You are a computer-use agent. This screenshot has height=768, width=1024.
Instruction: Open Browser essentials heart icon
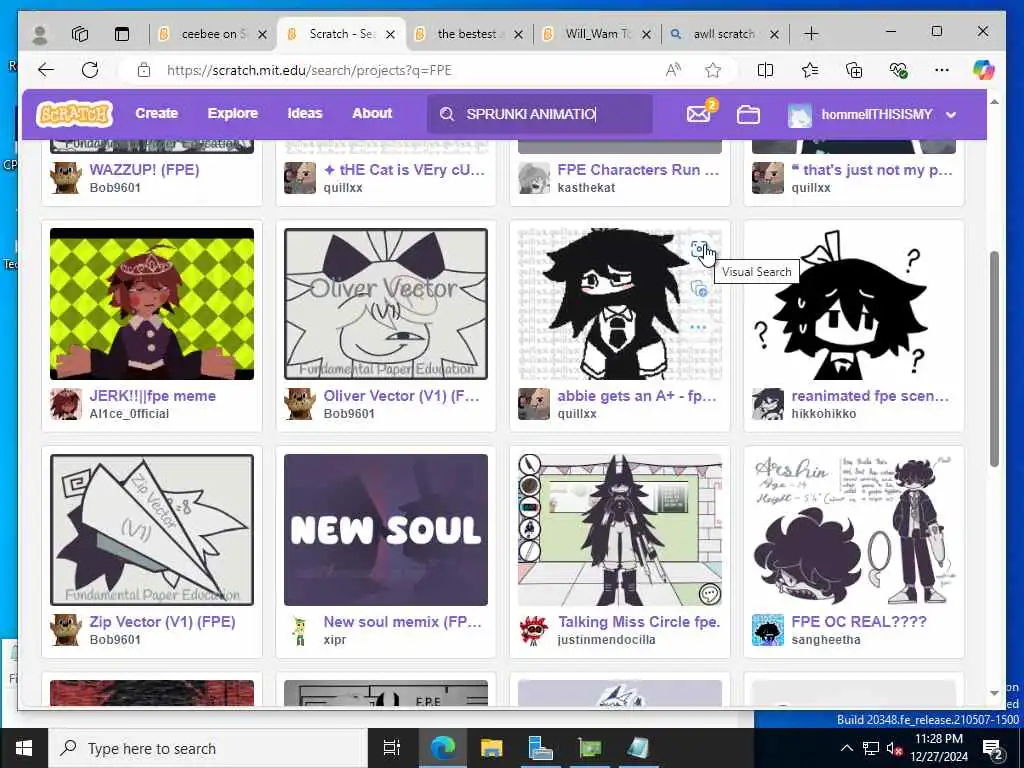pyautogui.click(x=899, y=70)
